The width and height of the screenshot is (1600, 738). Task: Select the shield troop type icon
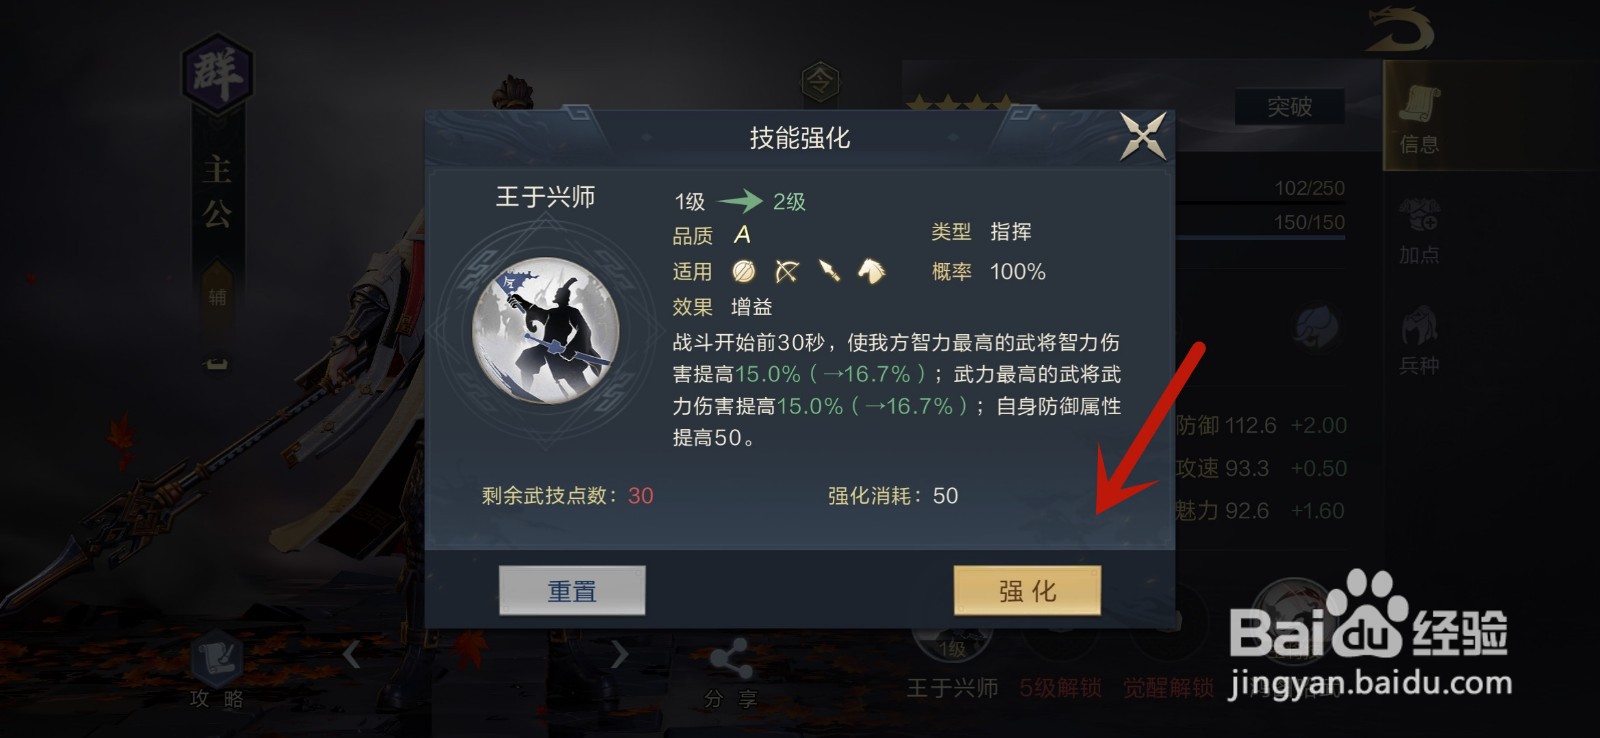click(744, 271)
